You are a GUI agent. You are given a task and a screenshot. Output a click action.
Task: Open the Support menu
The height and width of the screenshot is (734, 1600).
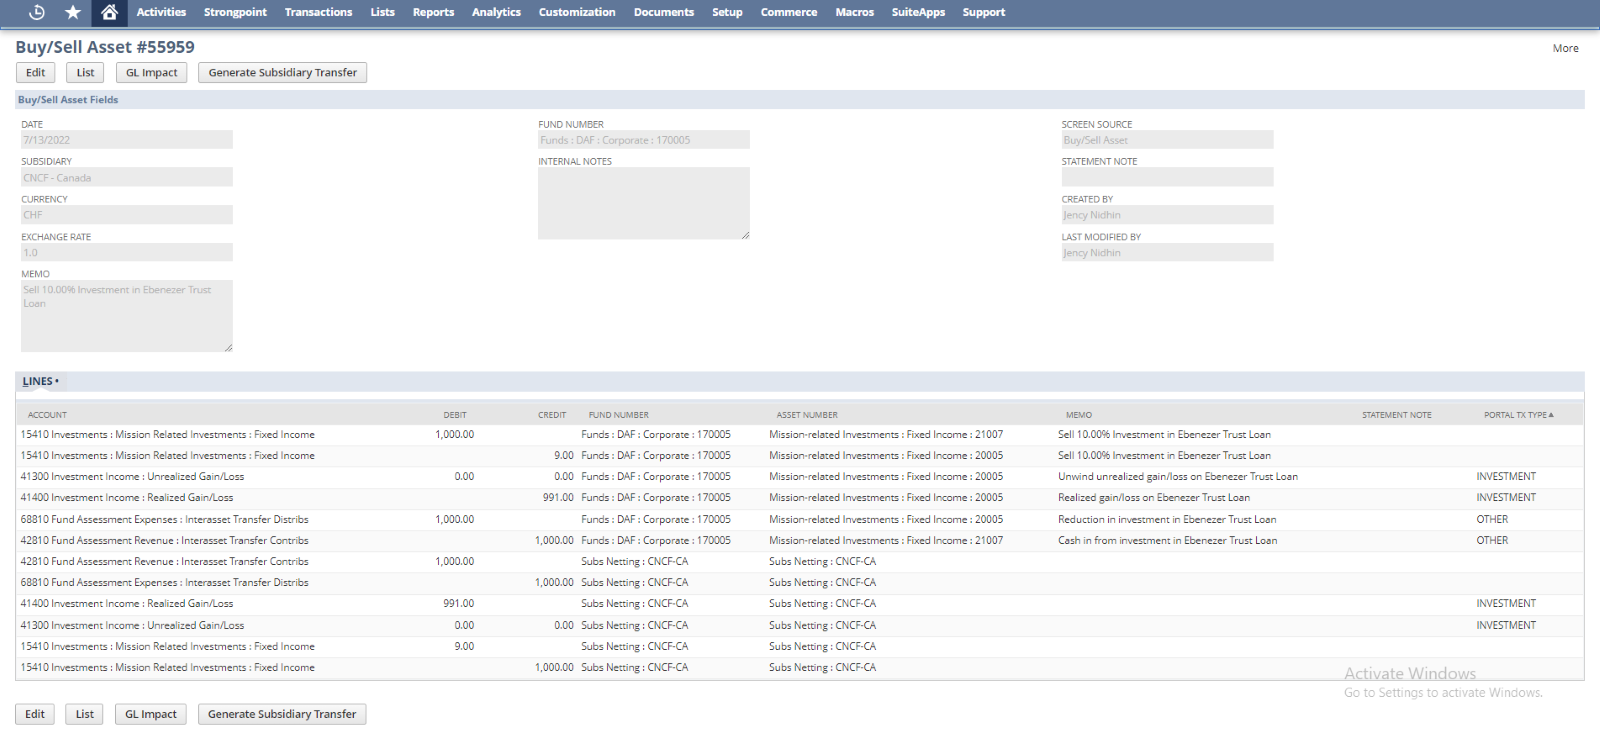[x=983, y=12]
